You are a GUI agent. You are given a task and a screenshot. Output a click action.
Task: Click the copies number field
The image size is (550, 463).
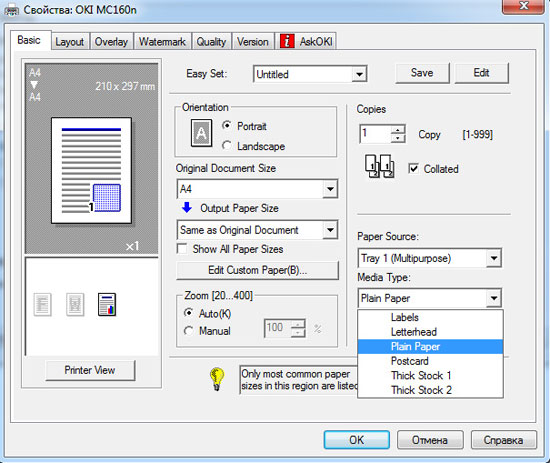[x=375, y=134]
